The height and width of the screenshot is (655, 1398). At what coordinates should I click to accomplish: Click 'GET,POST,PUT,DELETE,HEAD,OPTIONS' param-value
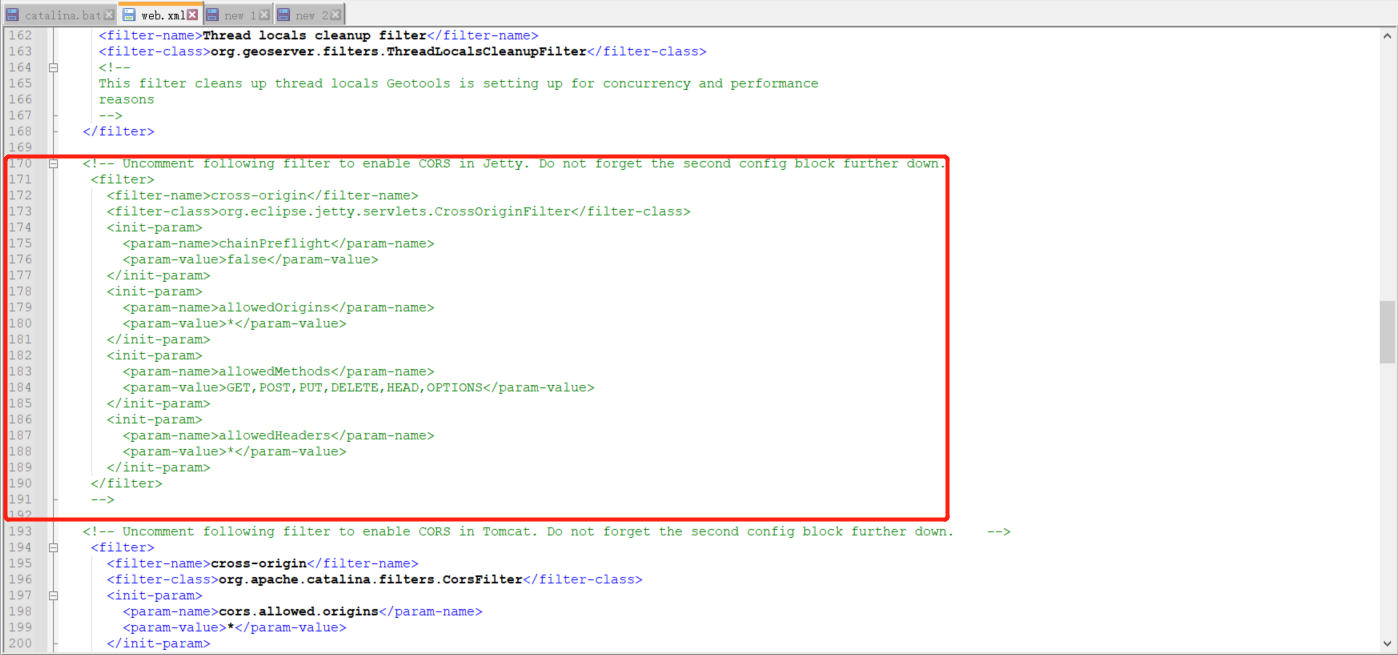pos(354,388)
